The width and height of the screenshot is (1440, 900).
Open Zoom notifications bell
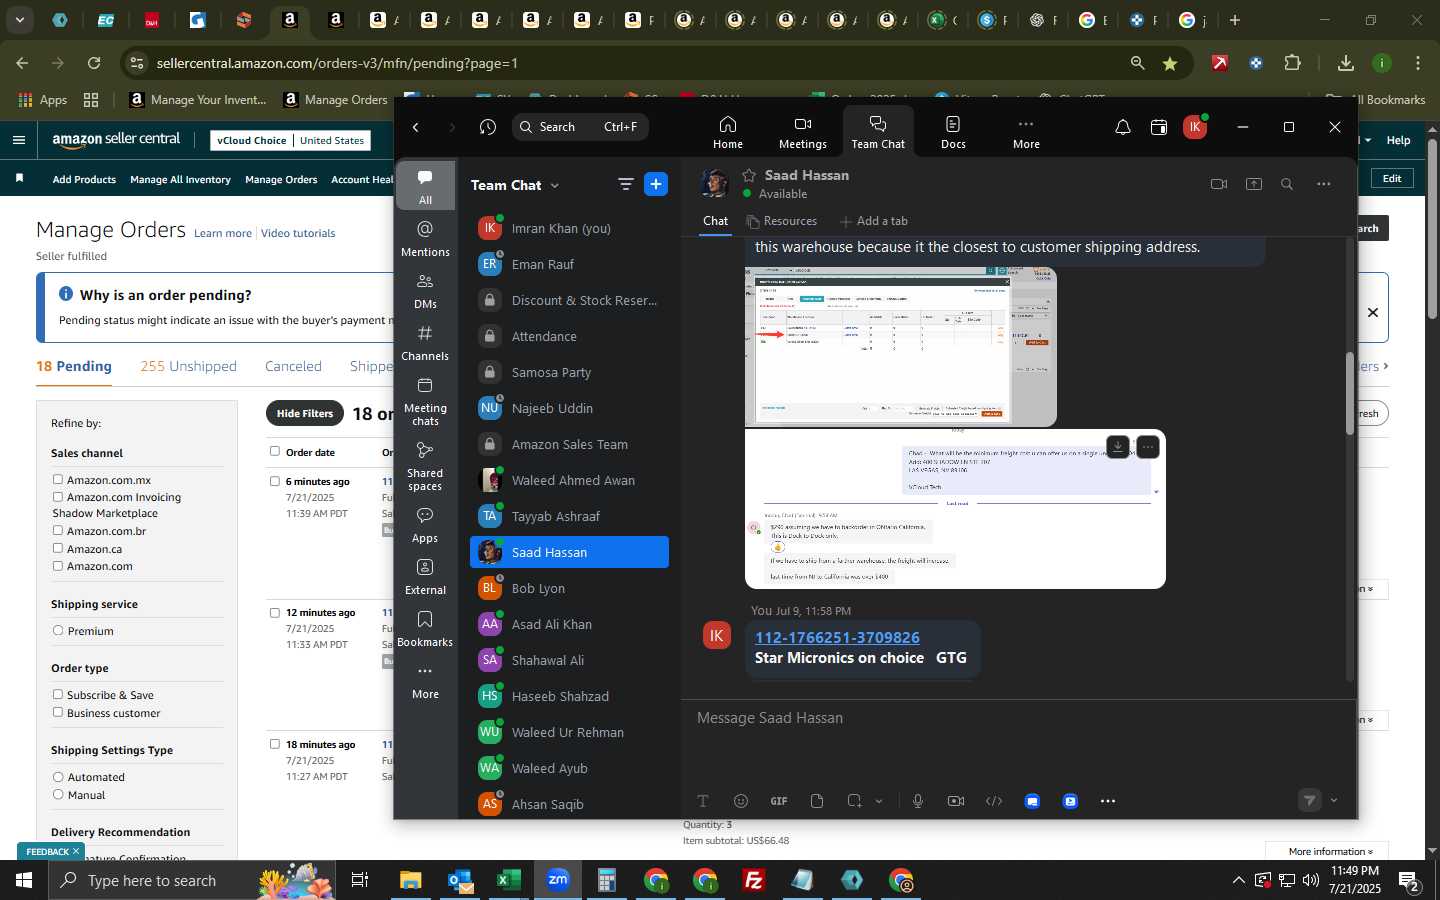(x=1123, y=127)
